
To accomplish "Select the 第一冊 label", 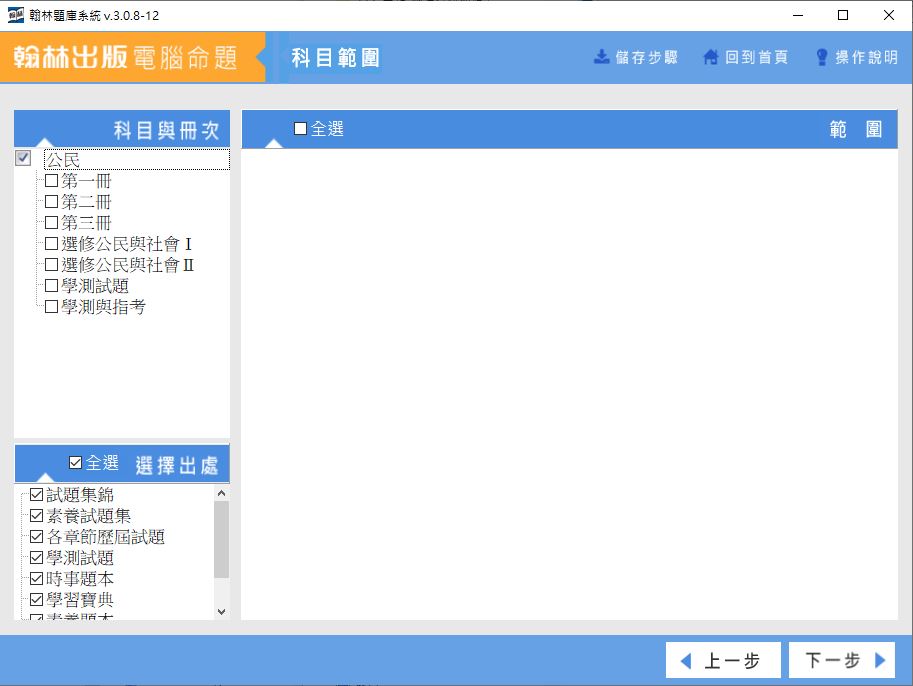I will (86, 181).
